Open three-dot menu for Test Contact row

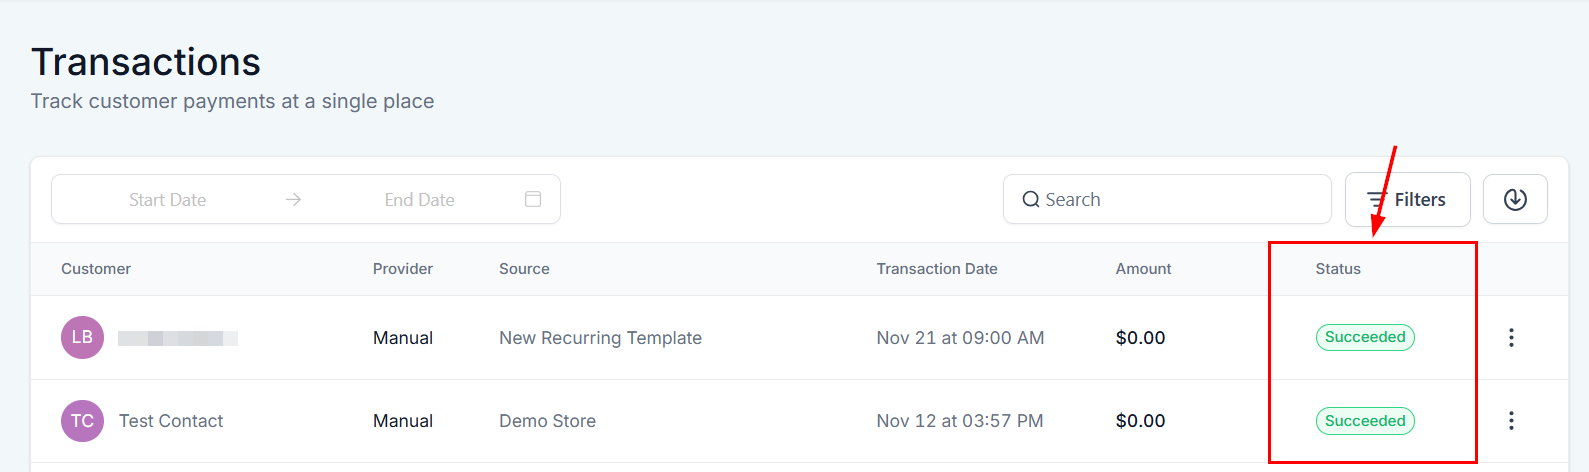coord(1511,421)
